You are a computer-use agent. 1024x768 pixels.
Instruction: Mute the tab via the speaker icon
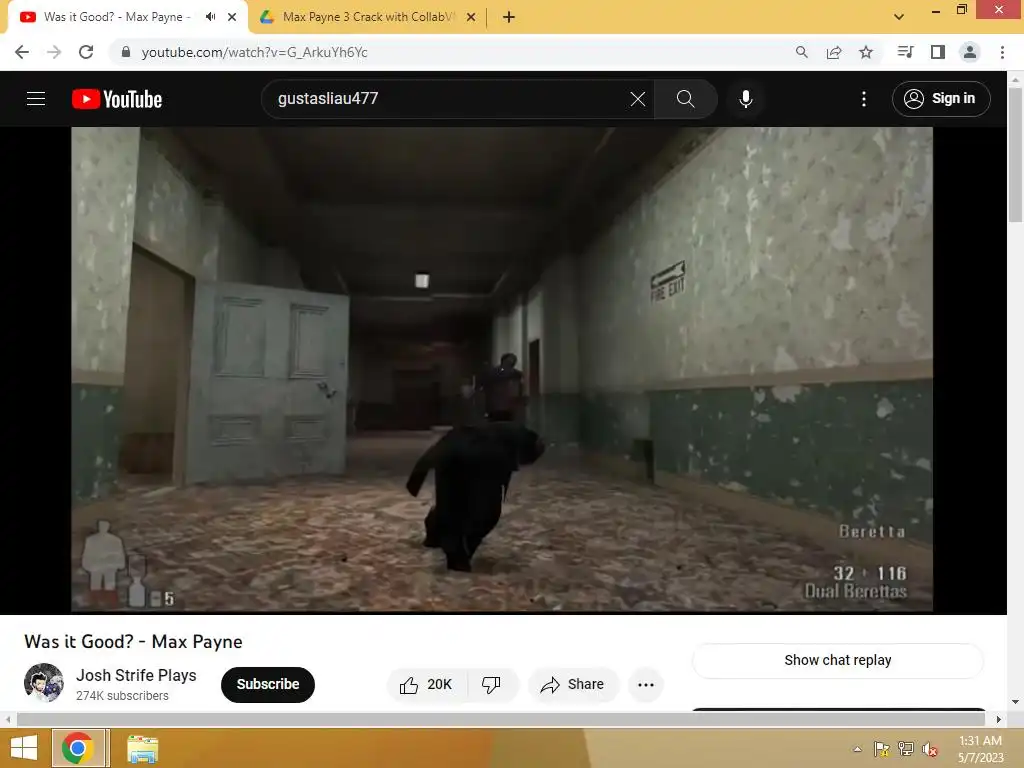click(x=210, y=17)
